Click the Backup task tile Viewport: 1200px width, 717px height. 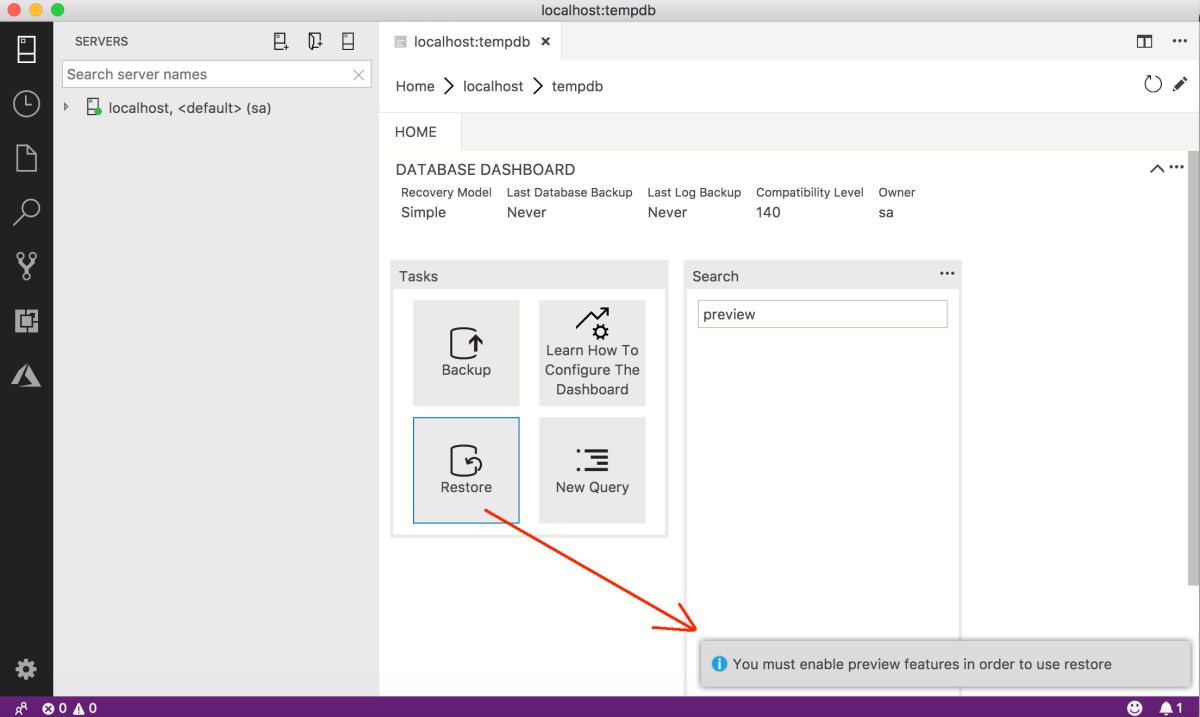point(466,353)
